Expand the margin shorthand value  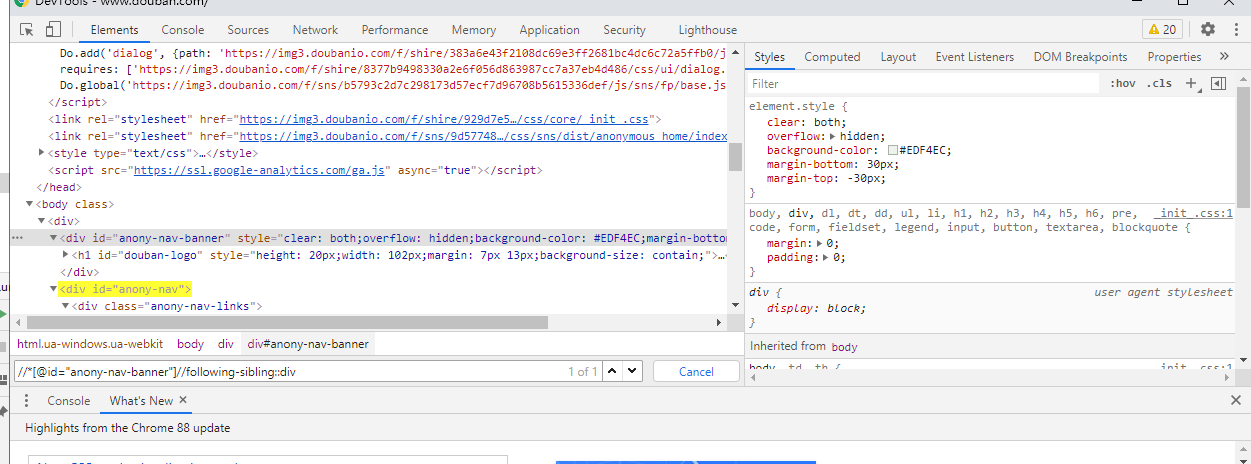pyautogui.click(x=819, y=243)
